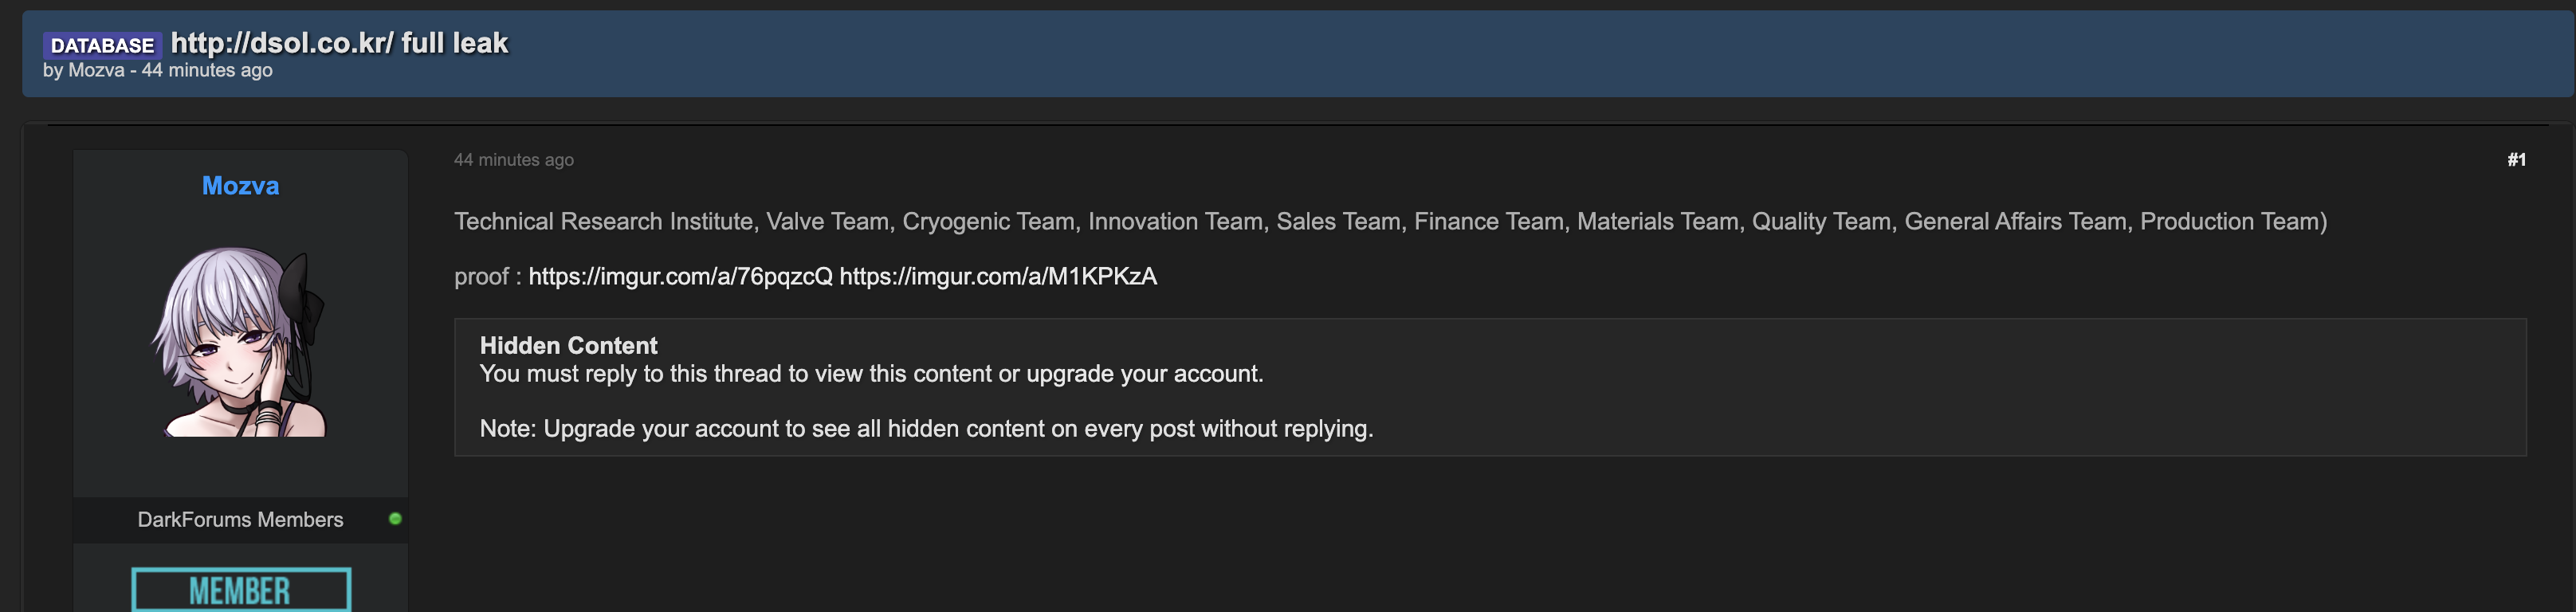Click the teal MEMBER rank badge
2576x612 pixels.
coord(241,590)
